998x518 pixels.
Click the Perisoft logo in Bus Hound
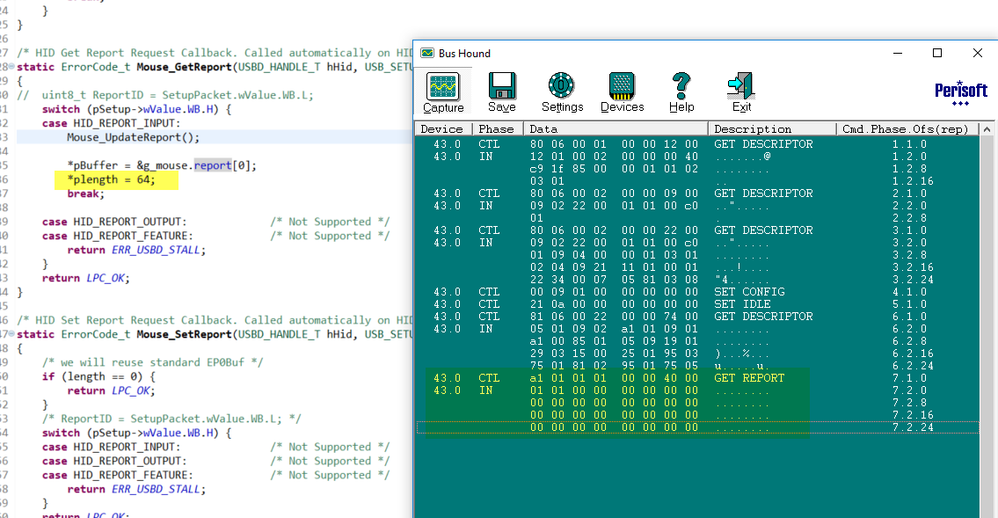click(960, 94)
